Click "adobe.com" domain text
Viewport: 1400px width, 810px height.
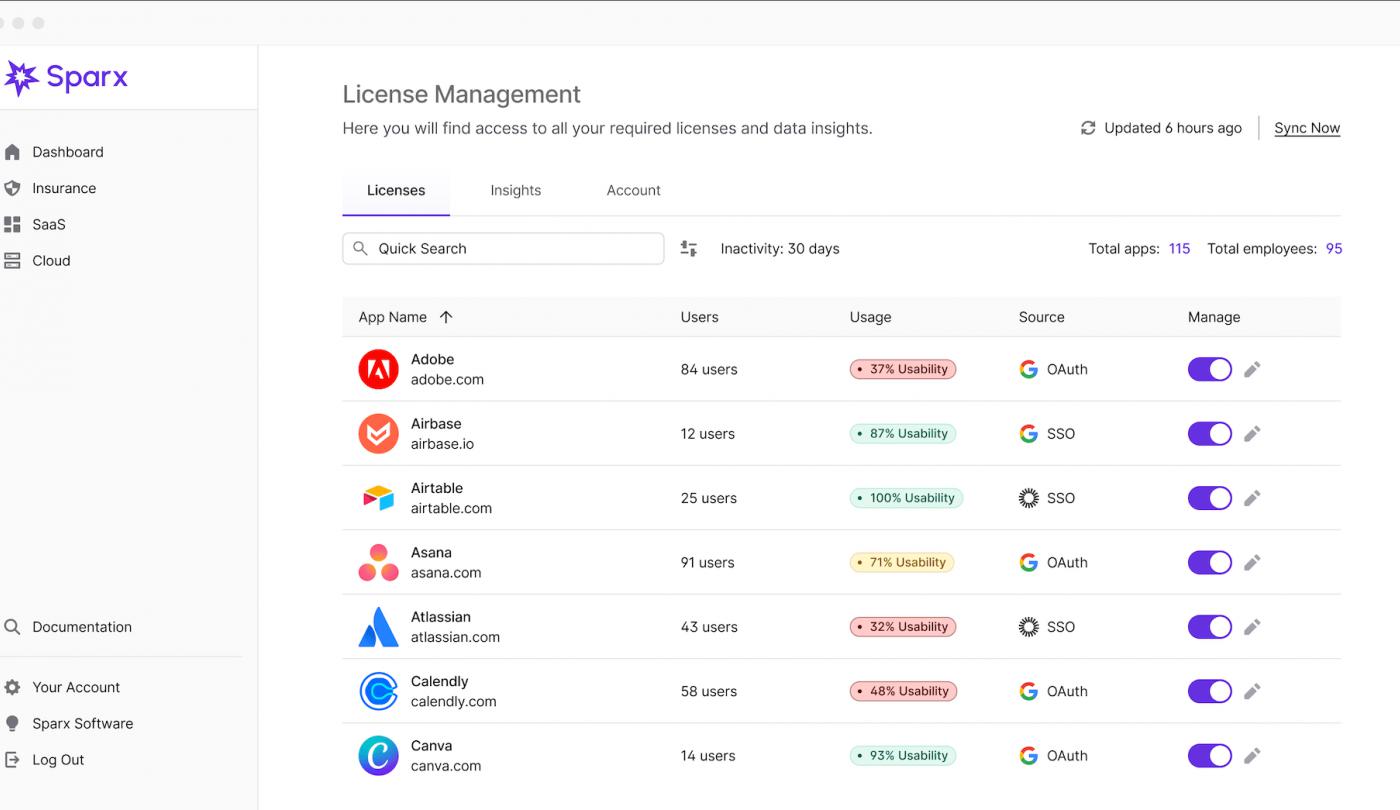(x=447, y=380)
